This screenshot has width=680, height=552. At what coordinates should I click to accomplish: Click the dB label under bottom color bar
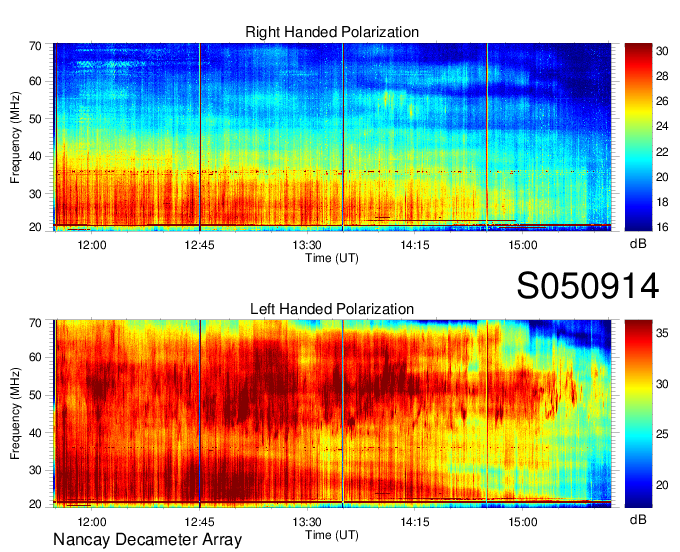pyautogui.click(x=638, y=519)
